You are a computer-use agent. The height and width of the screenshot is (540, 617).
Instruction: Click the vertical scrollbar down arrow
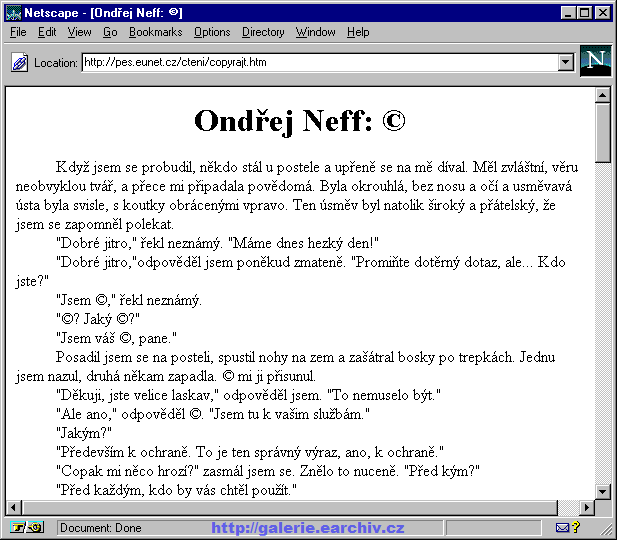pos(602,491)
